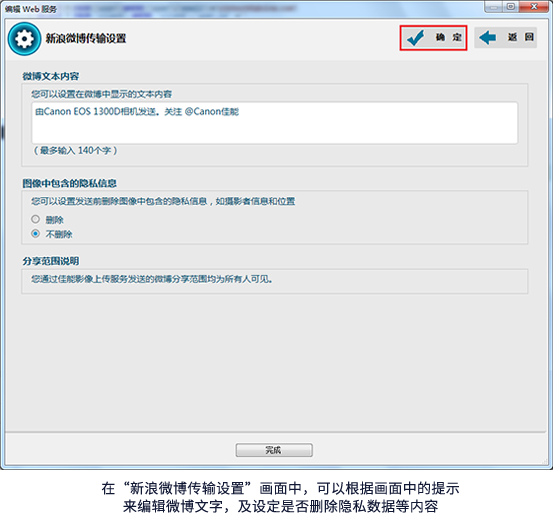Click the 新浪微博传输设置 heading
This screenshot has height=513, width=554.
pyautogui.click(x=86, y=38)
